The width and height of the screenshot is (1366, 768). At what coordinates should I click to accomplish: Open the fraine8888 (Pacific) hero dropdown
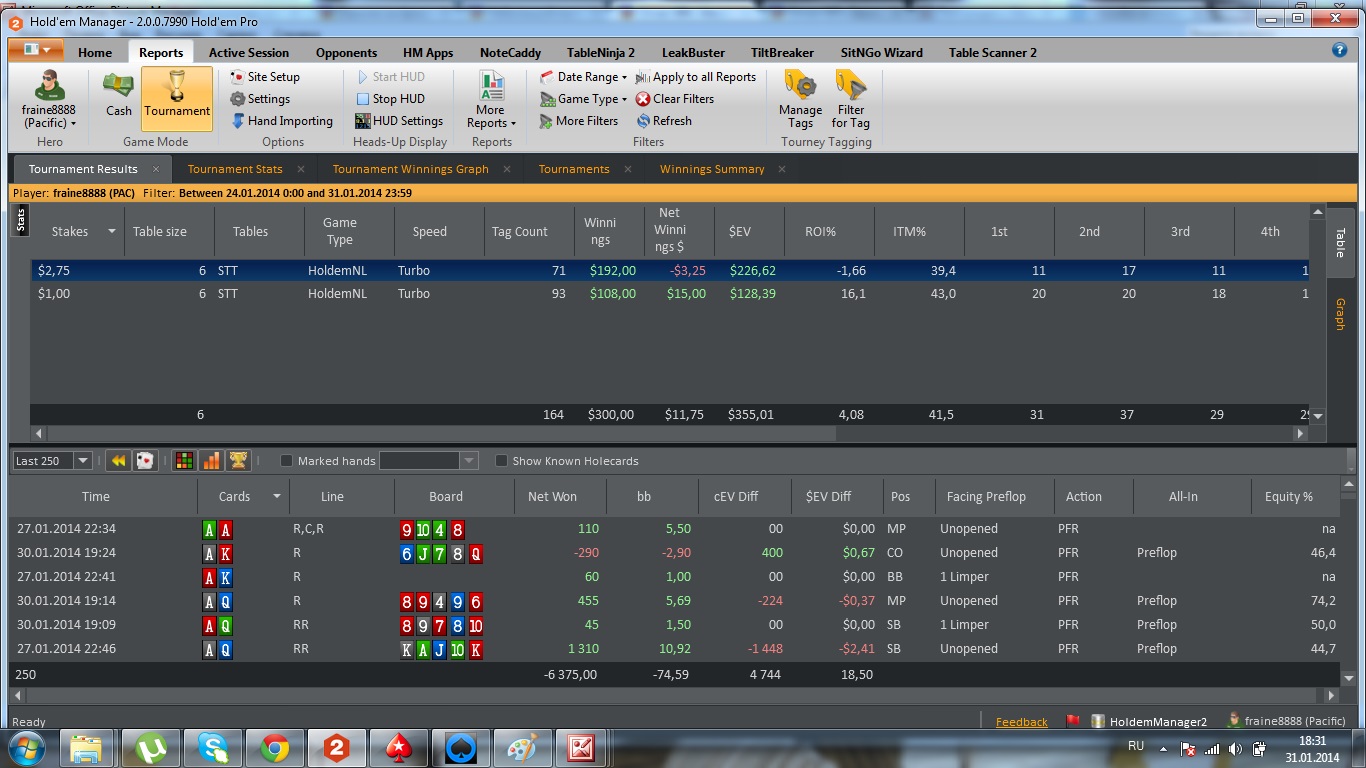pyautogui.click(x=50, y=99)
